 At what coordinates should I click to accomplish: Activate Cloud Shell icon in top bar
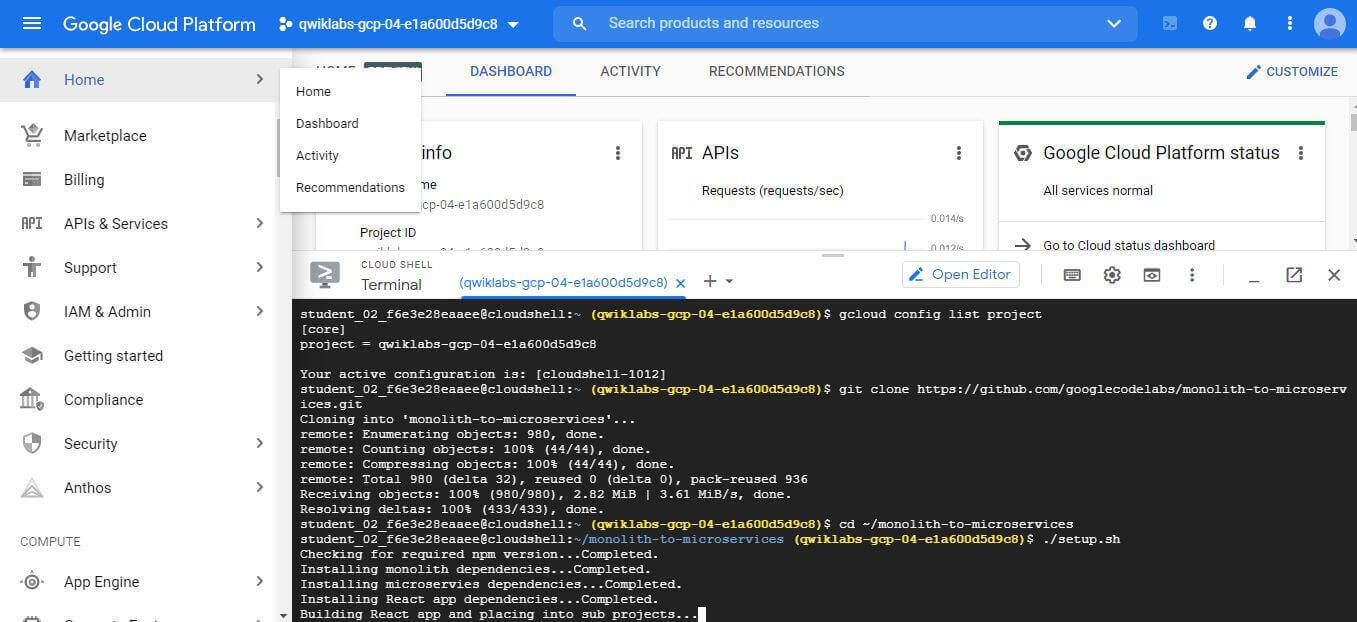pyautogui.click(x=1169, y=23)
